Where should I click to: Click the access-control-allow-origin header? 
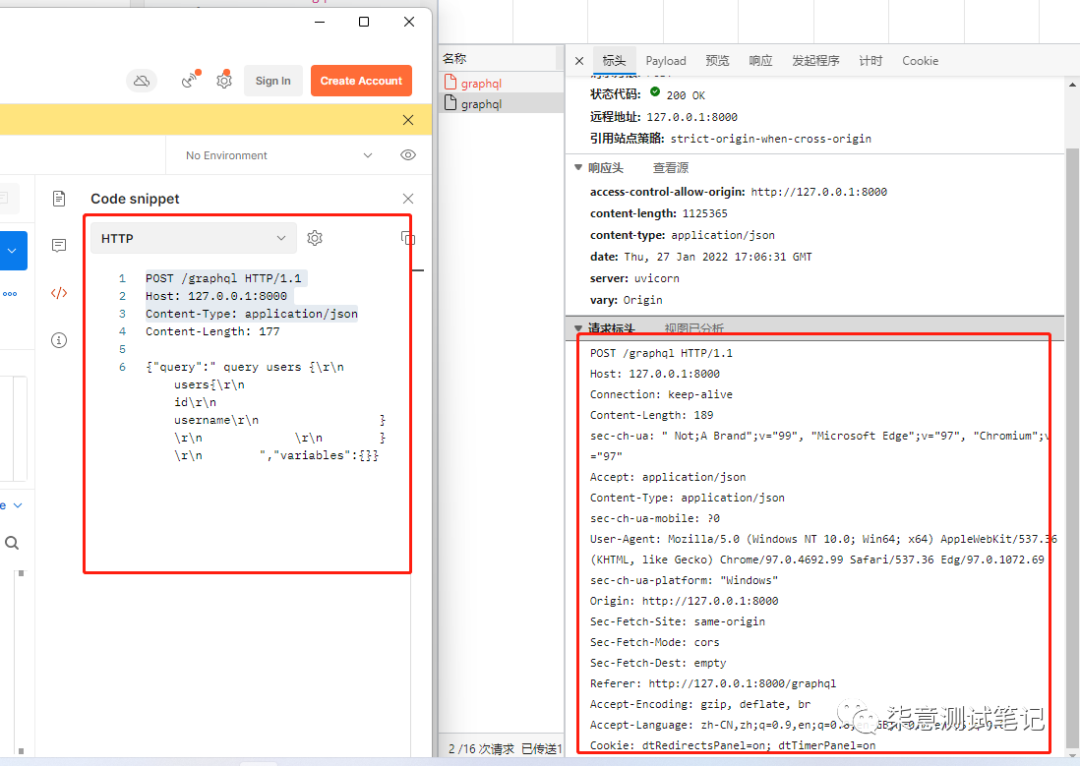tap(738, 192)
